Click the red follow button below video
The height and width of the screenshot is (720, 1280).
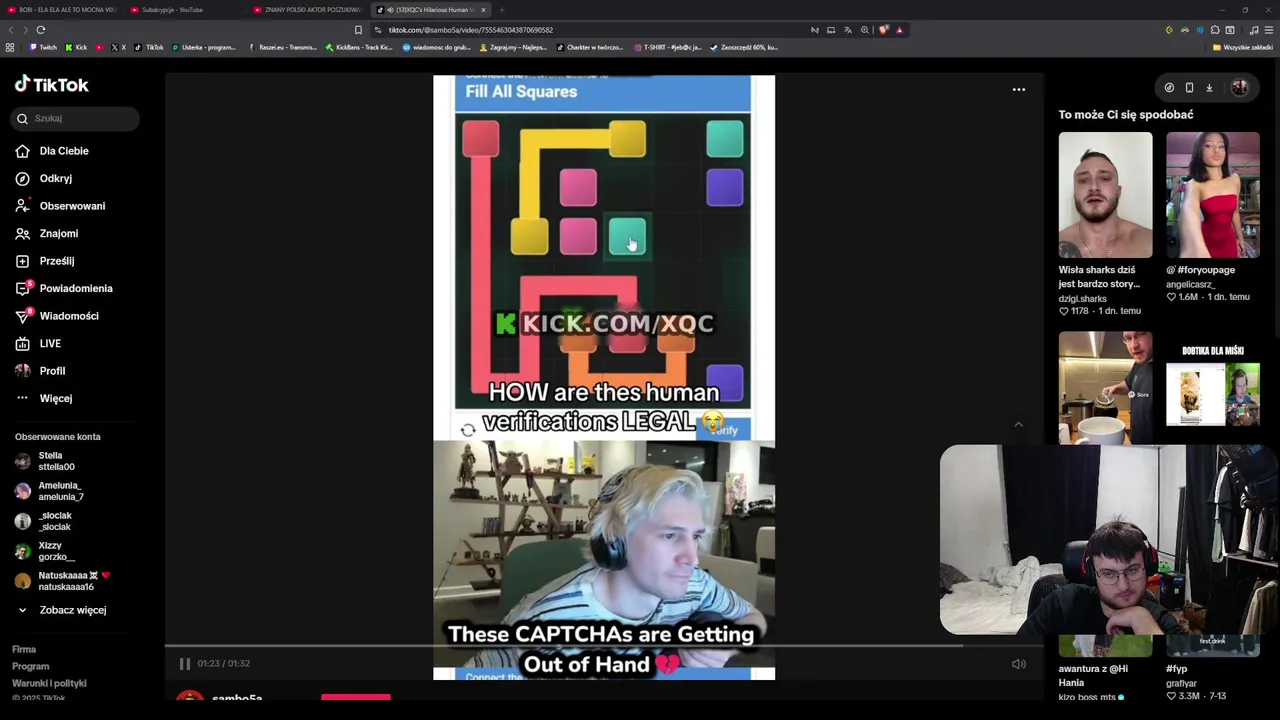click(356, 697)
